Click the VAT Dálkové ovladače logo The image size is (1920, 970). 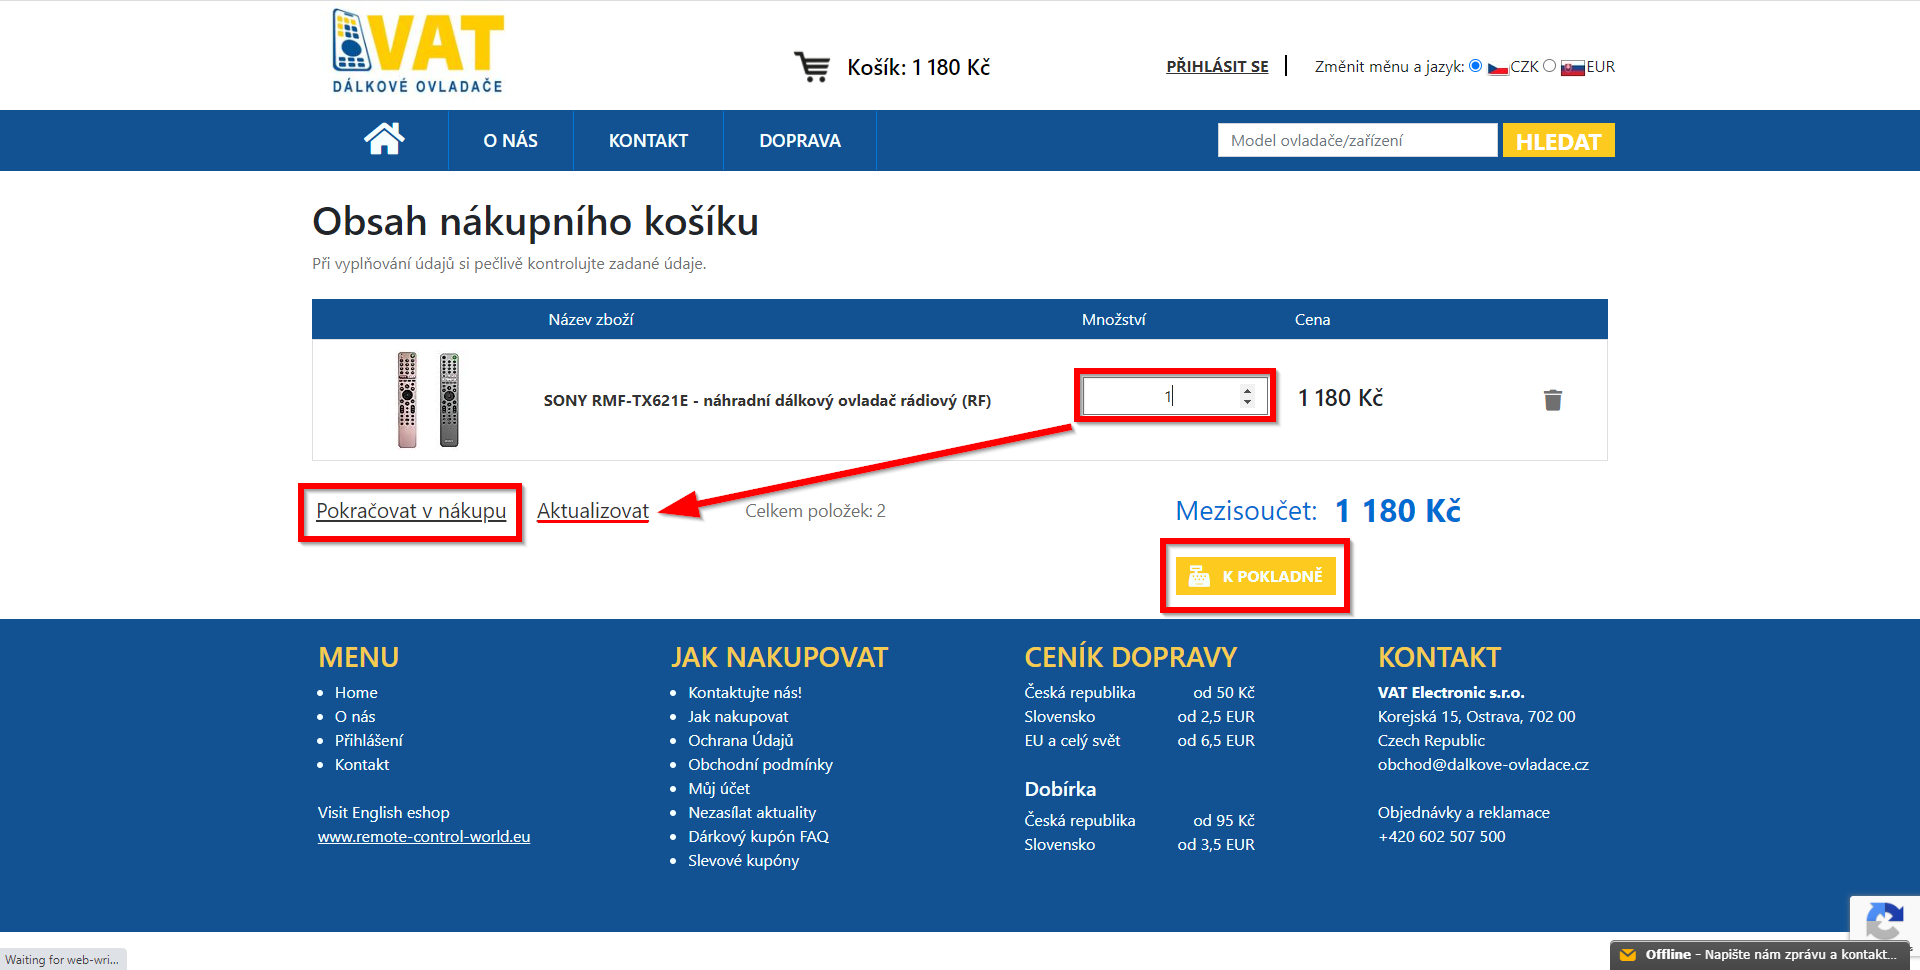point(418,52)
